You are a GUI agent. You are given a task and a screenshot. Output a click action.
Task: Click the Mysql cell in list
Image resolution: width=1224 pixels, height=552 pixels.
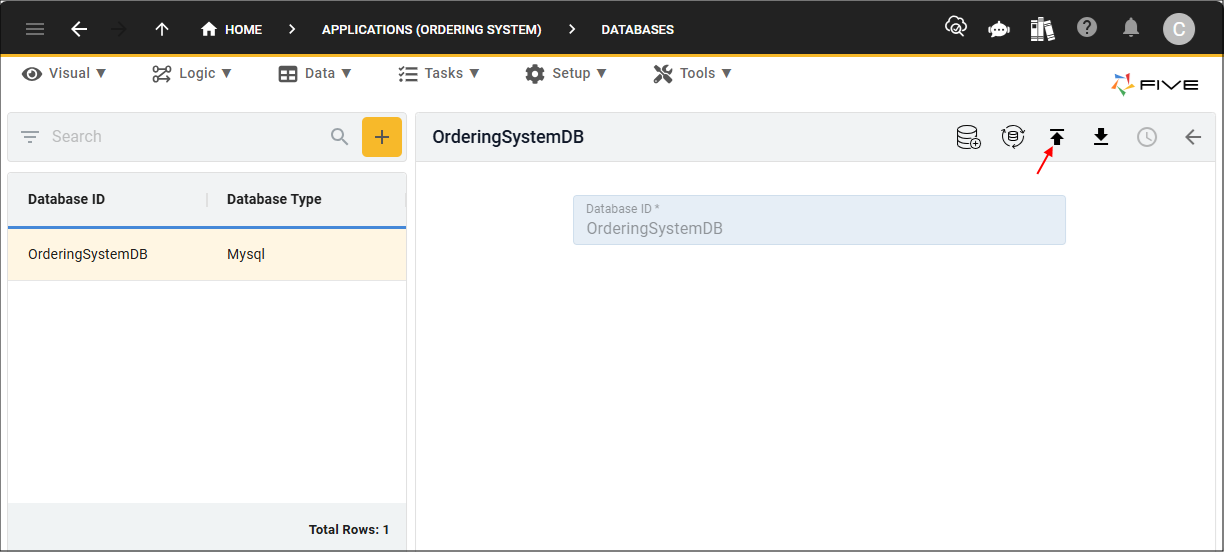coord(246,254)
